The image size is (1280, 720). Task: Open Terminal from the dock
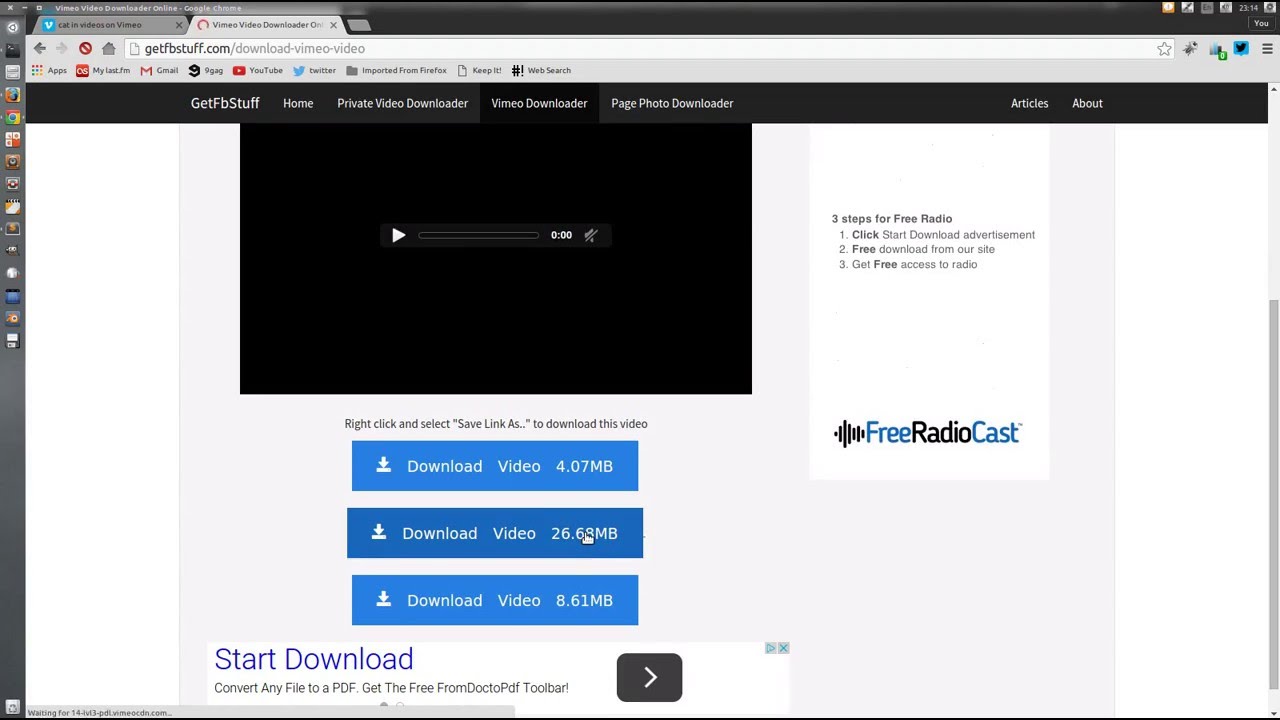[12, 49]
